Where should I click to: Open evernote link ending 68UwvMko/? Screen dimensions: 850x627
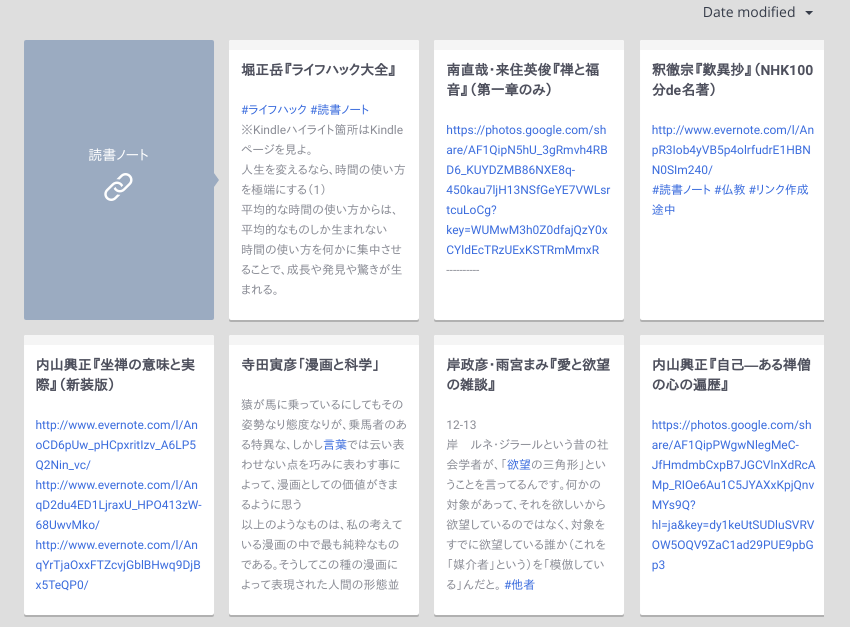point(118,505)
